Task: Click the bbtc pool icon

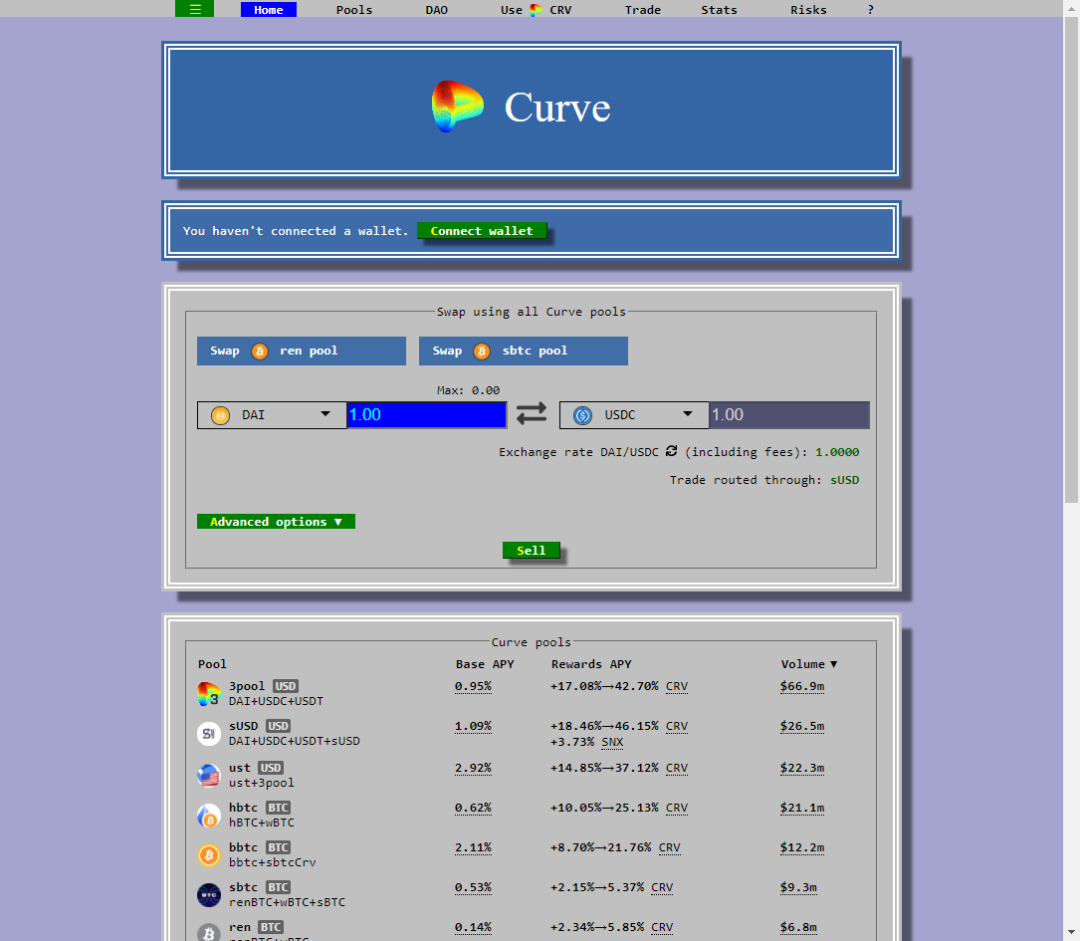Action: 209,856
